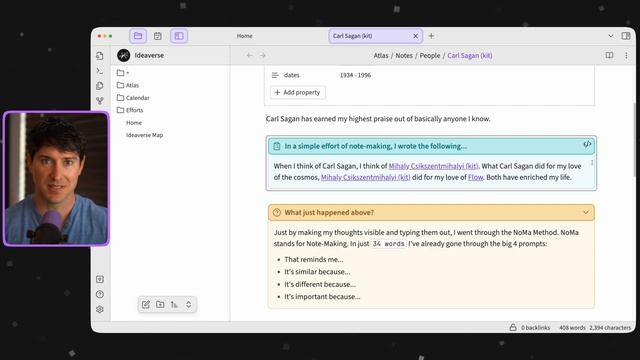Screen dimensions: 640x360
Task: Click bullet text That reminds me...
Action: click(x=314, y=259)
